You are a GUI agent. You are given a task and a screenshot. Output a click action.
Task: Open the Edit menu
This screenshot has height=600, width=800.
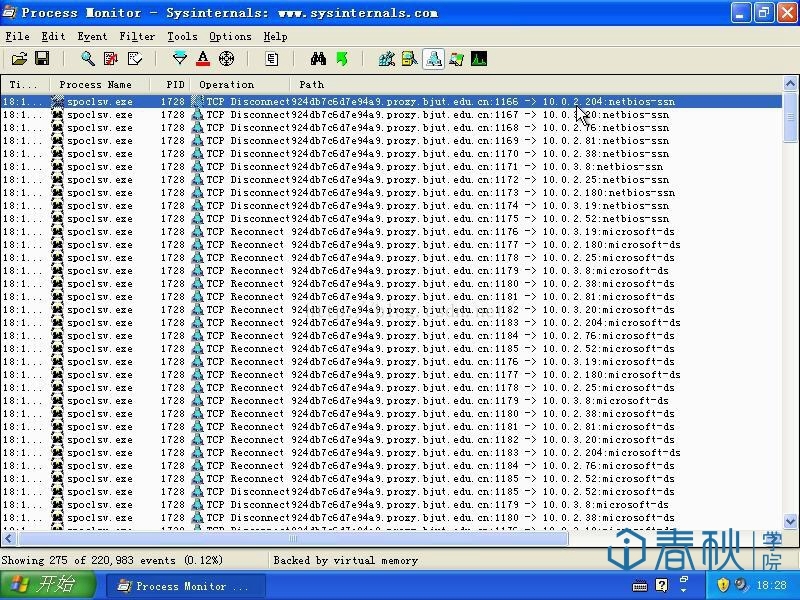tap(53, 36)
